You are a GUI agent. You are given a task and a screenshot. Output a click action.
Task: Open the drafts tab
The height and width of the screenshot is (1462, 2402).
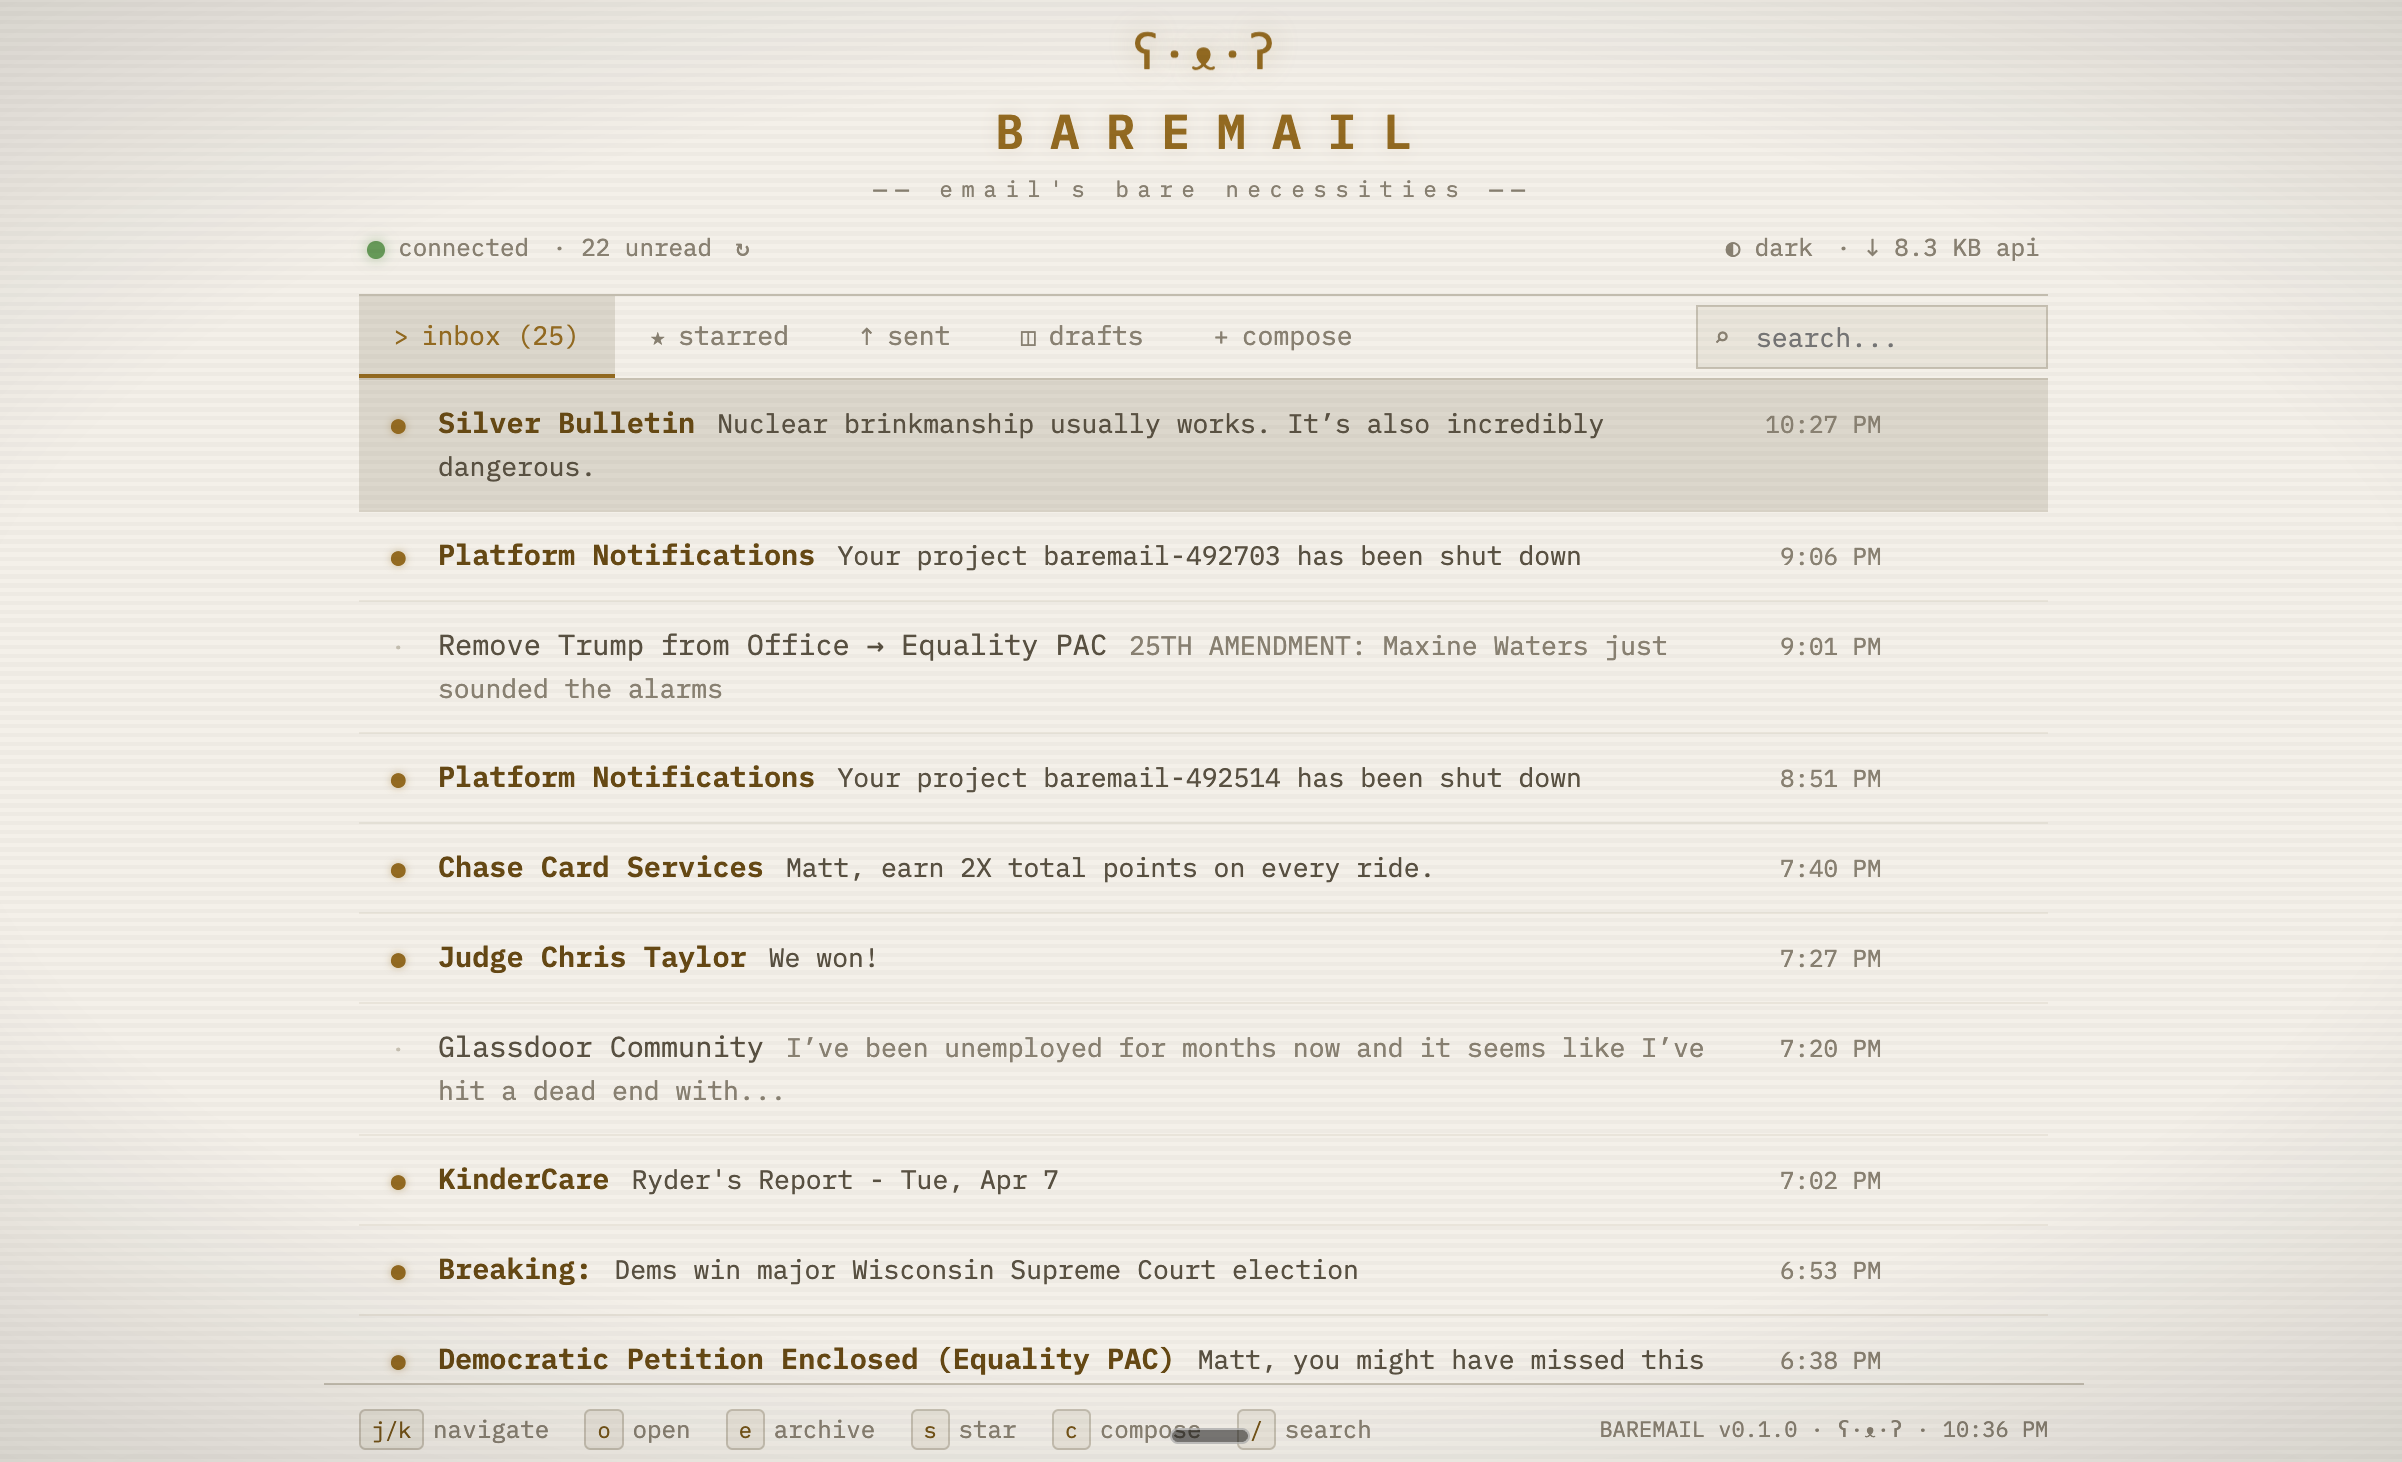(1081, 337)
